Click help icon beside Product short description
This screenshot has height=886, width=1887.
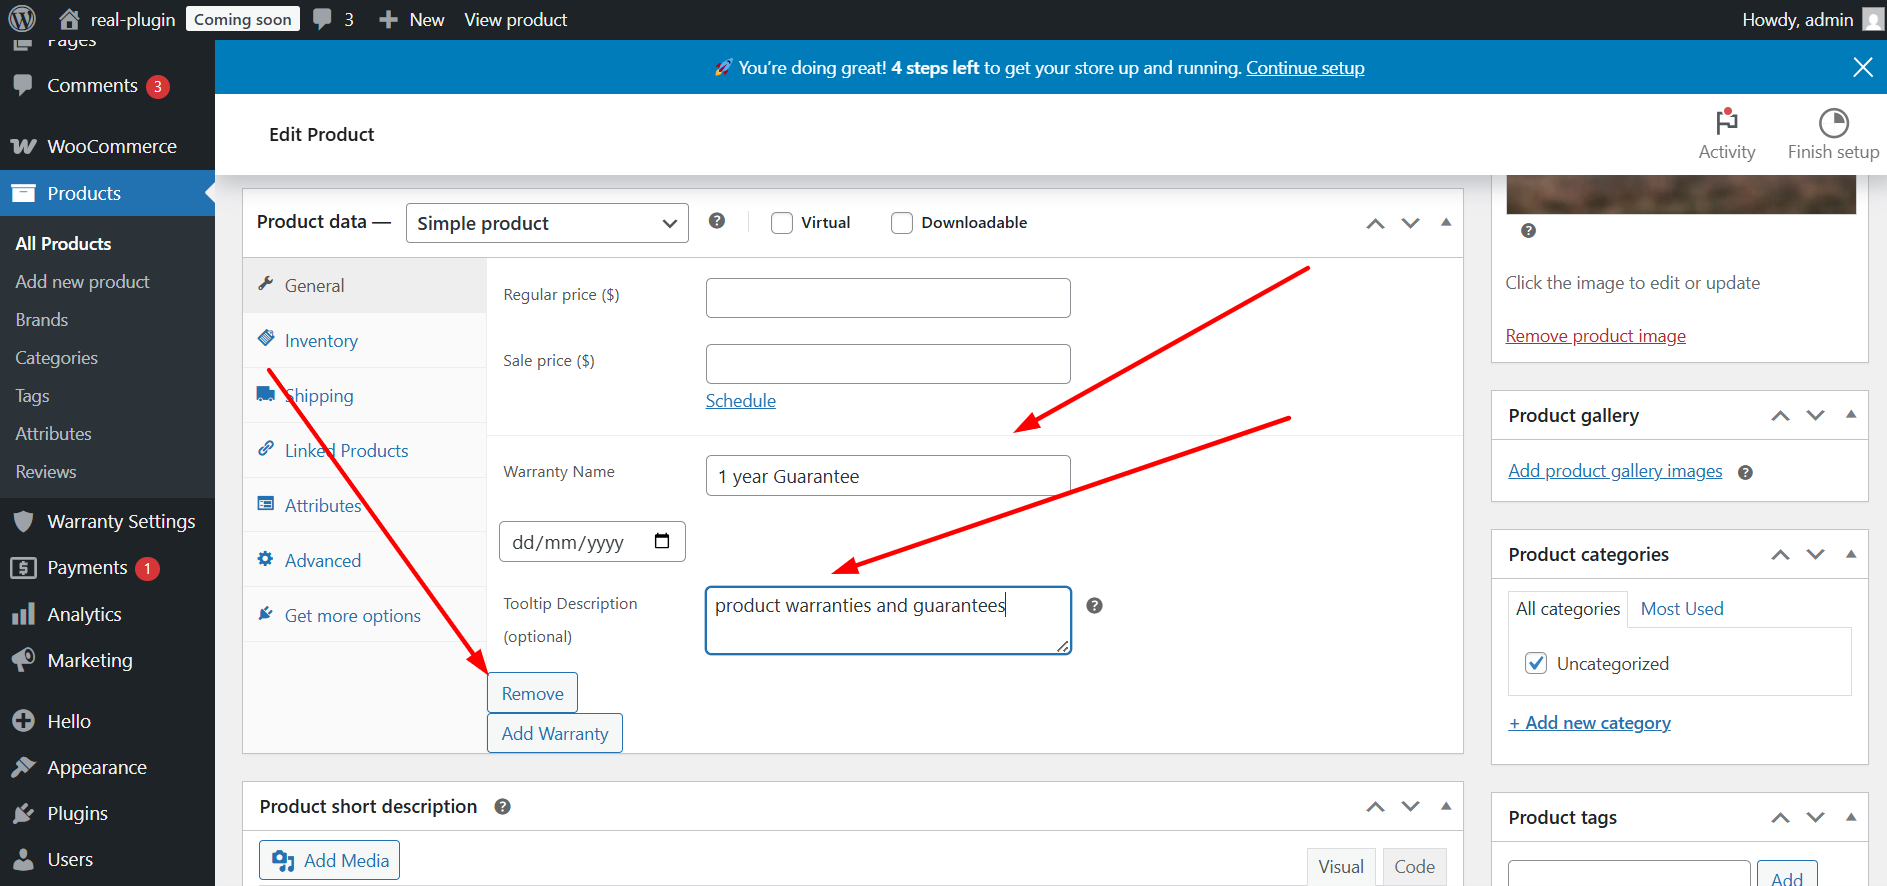(502, 807)
